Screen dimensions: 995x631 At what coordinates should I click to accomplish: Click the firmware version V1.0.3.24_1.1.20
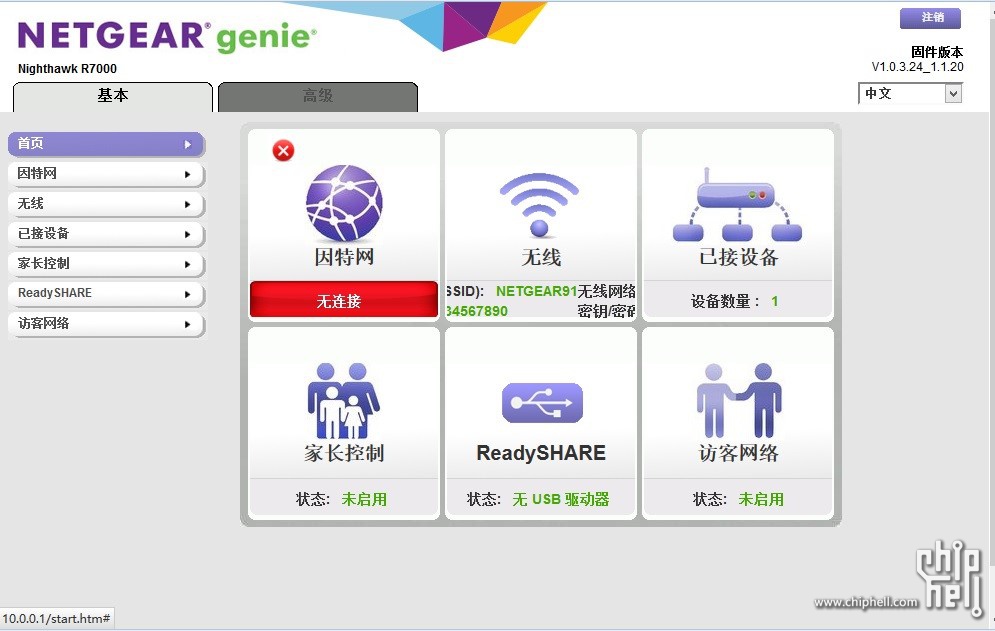point(918,67)
